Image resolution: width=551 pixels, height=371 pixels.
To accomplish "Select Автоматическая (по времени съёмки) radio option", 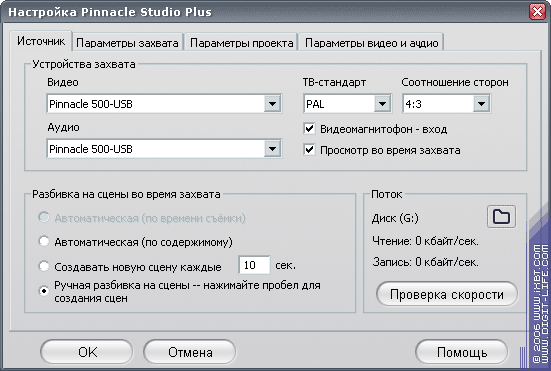I will (x=44, y=217).
